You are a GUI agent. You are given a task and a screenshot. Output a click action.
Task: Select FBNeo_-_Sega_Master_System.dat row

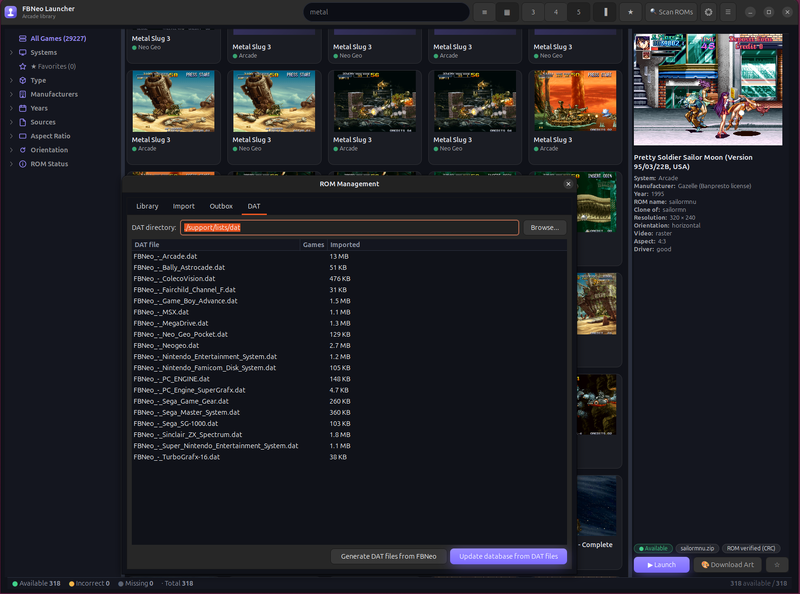pyautogui.click(x=349, y=412)
